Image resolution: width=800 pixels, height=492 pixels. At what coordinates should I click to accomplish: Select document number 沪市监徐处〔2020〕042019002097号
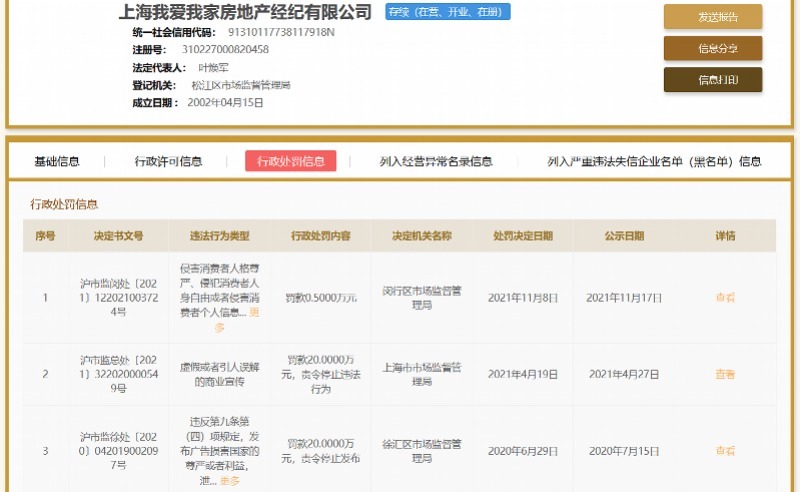click(x=118, y=451)
